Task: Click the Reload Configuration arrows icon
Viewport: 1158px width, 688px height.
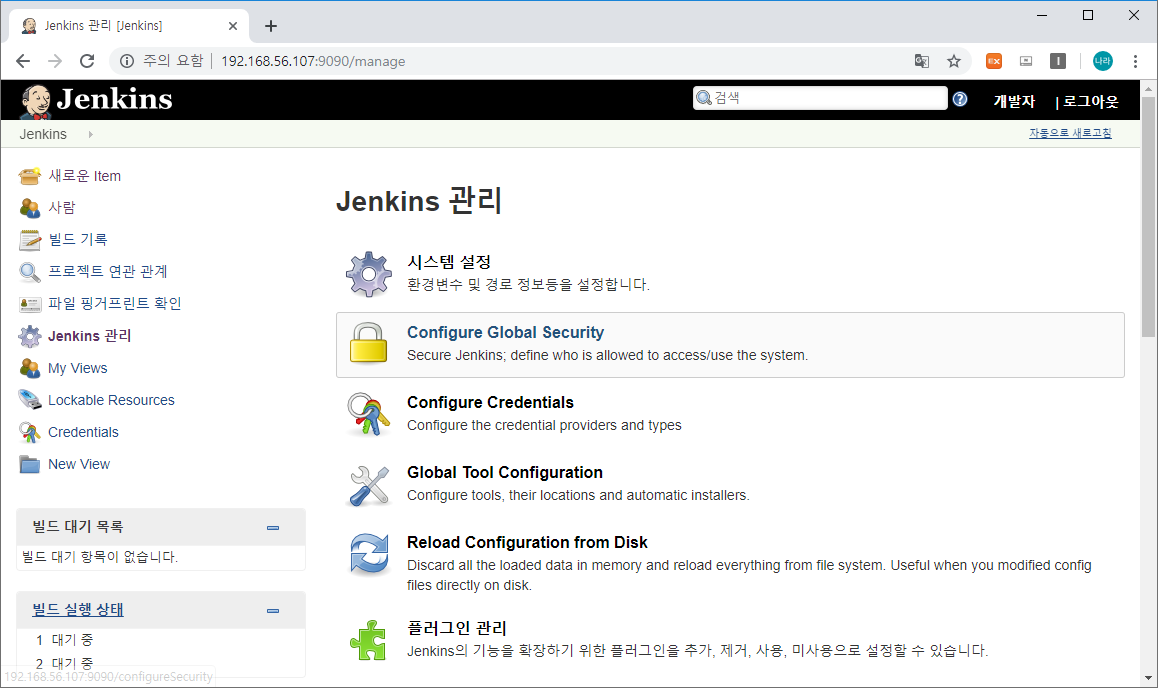Action: click(369, 554)
